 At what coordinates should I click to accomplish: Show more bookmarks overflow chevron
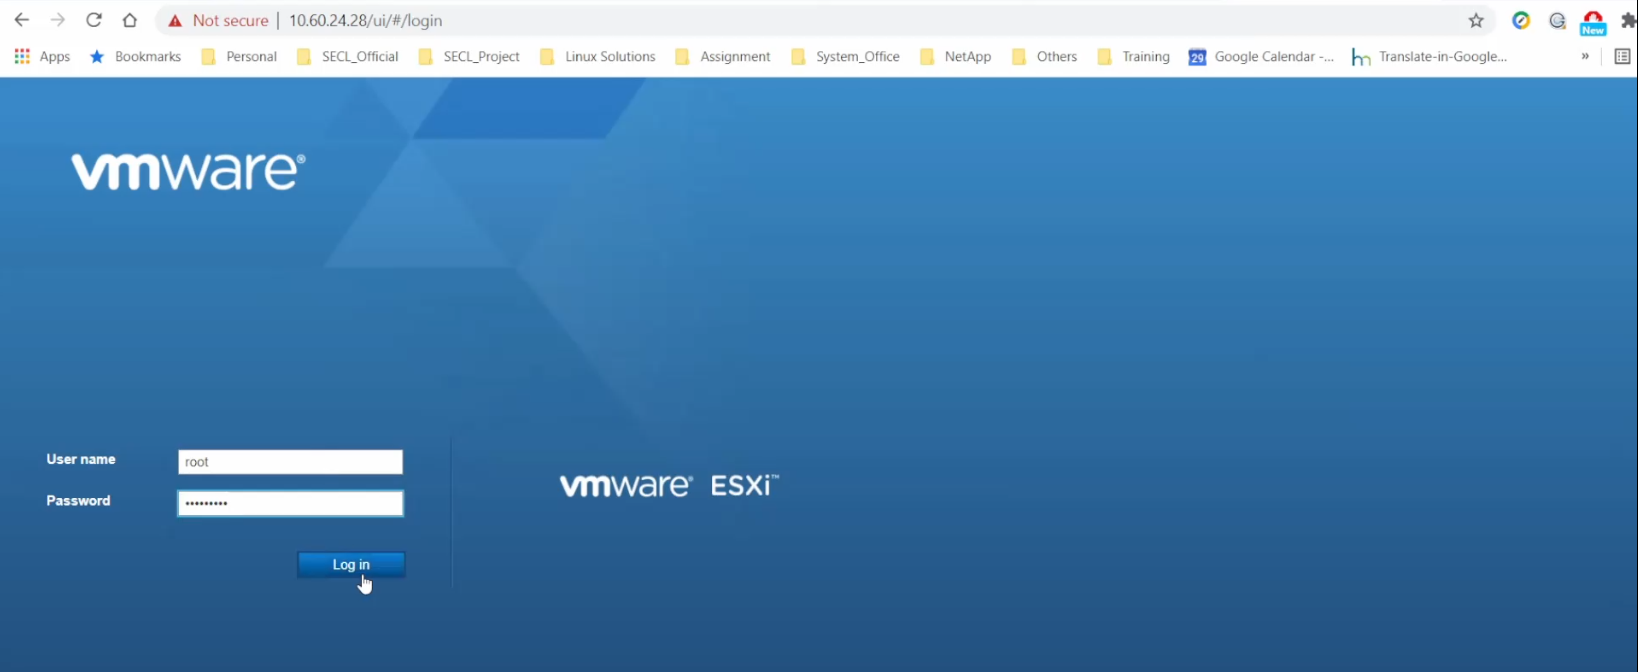(x=1585, y=57)
